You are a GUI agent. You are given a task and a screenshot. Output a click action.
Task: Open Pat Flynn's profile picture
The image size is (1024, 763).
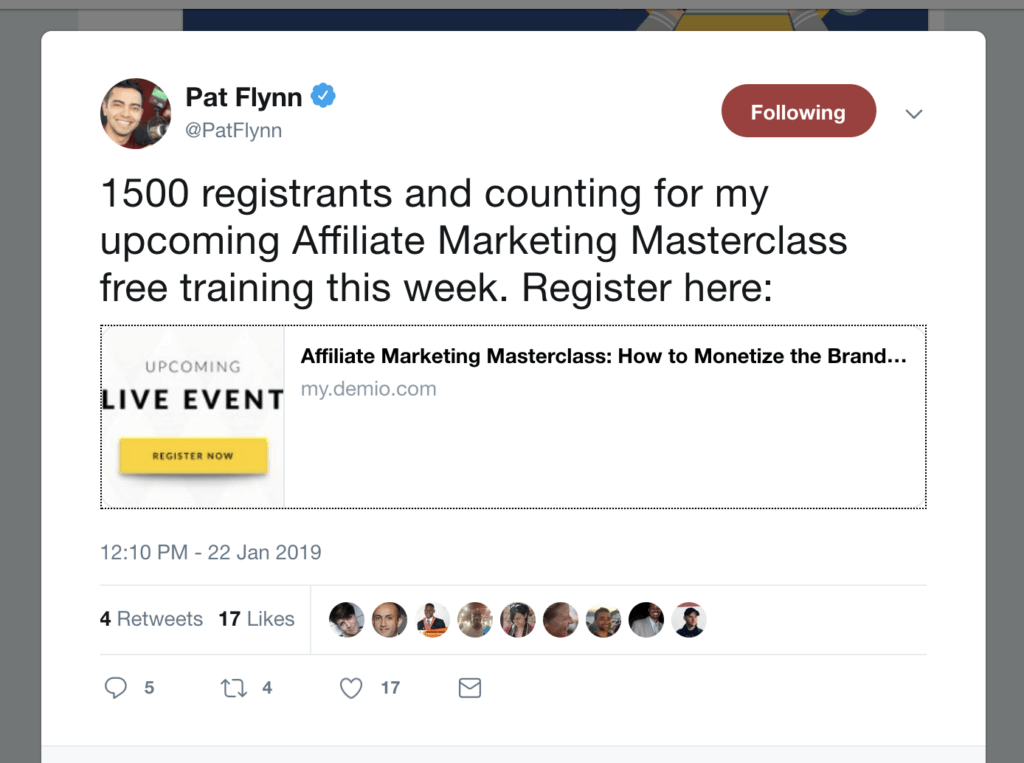point(136,113)
